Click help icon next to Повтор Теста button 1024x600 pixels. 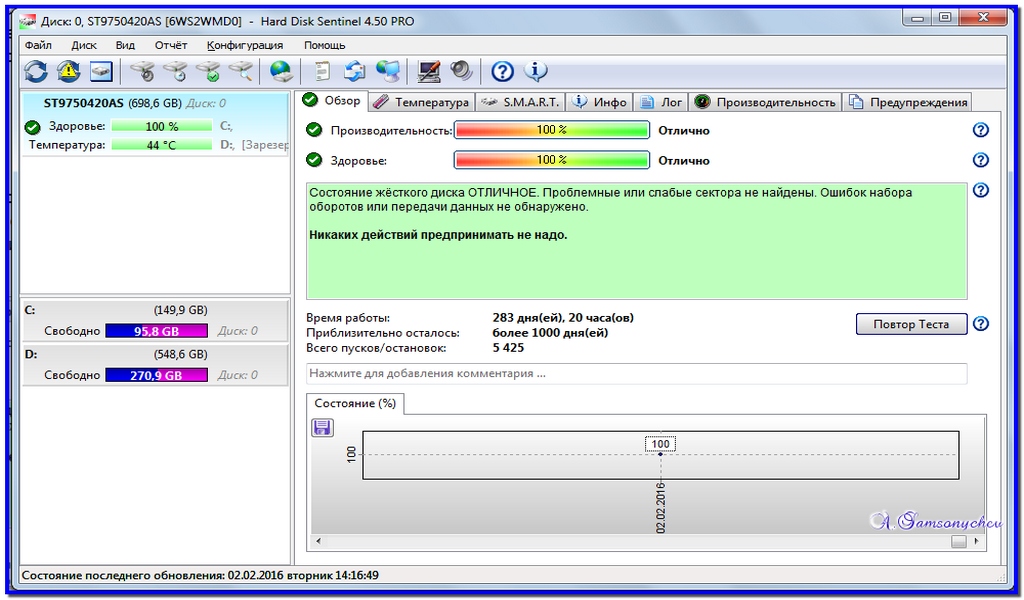pyautogui.click(x=980, y=324)
